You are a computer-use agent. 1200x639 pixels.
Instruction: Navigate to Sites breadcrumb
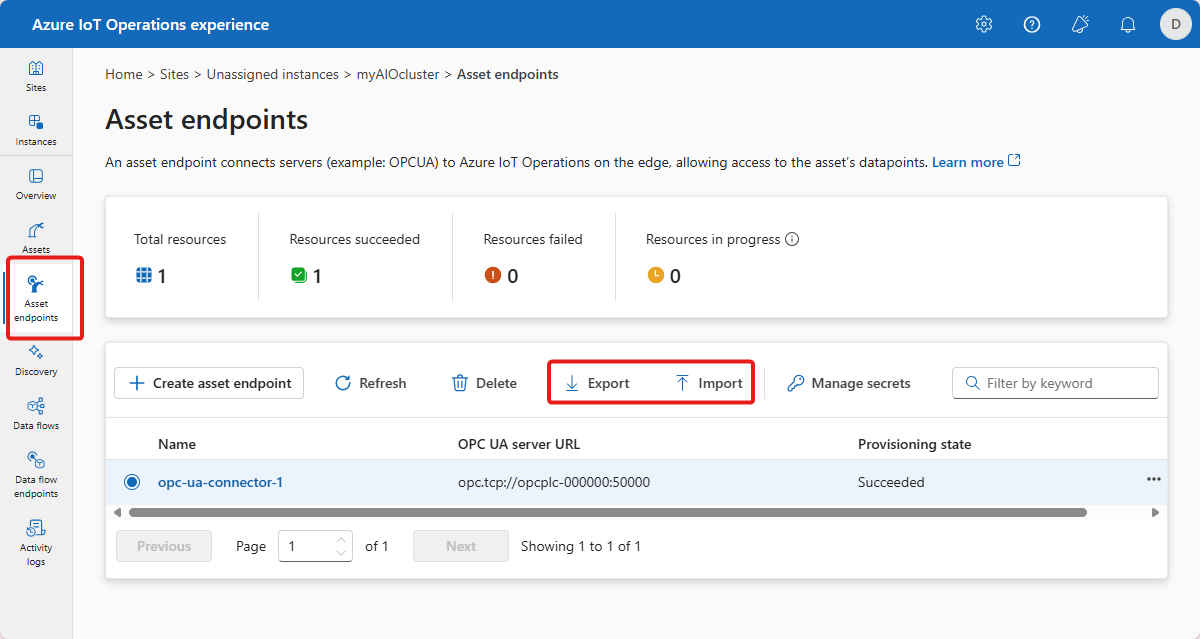click(x=174, y=74)
